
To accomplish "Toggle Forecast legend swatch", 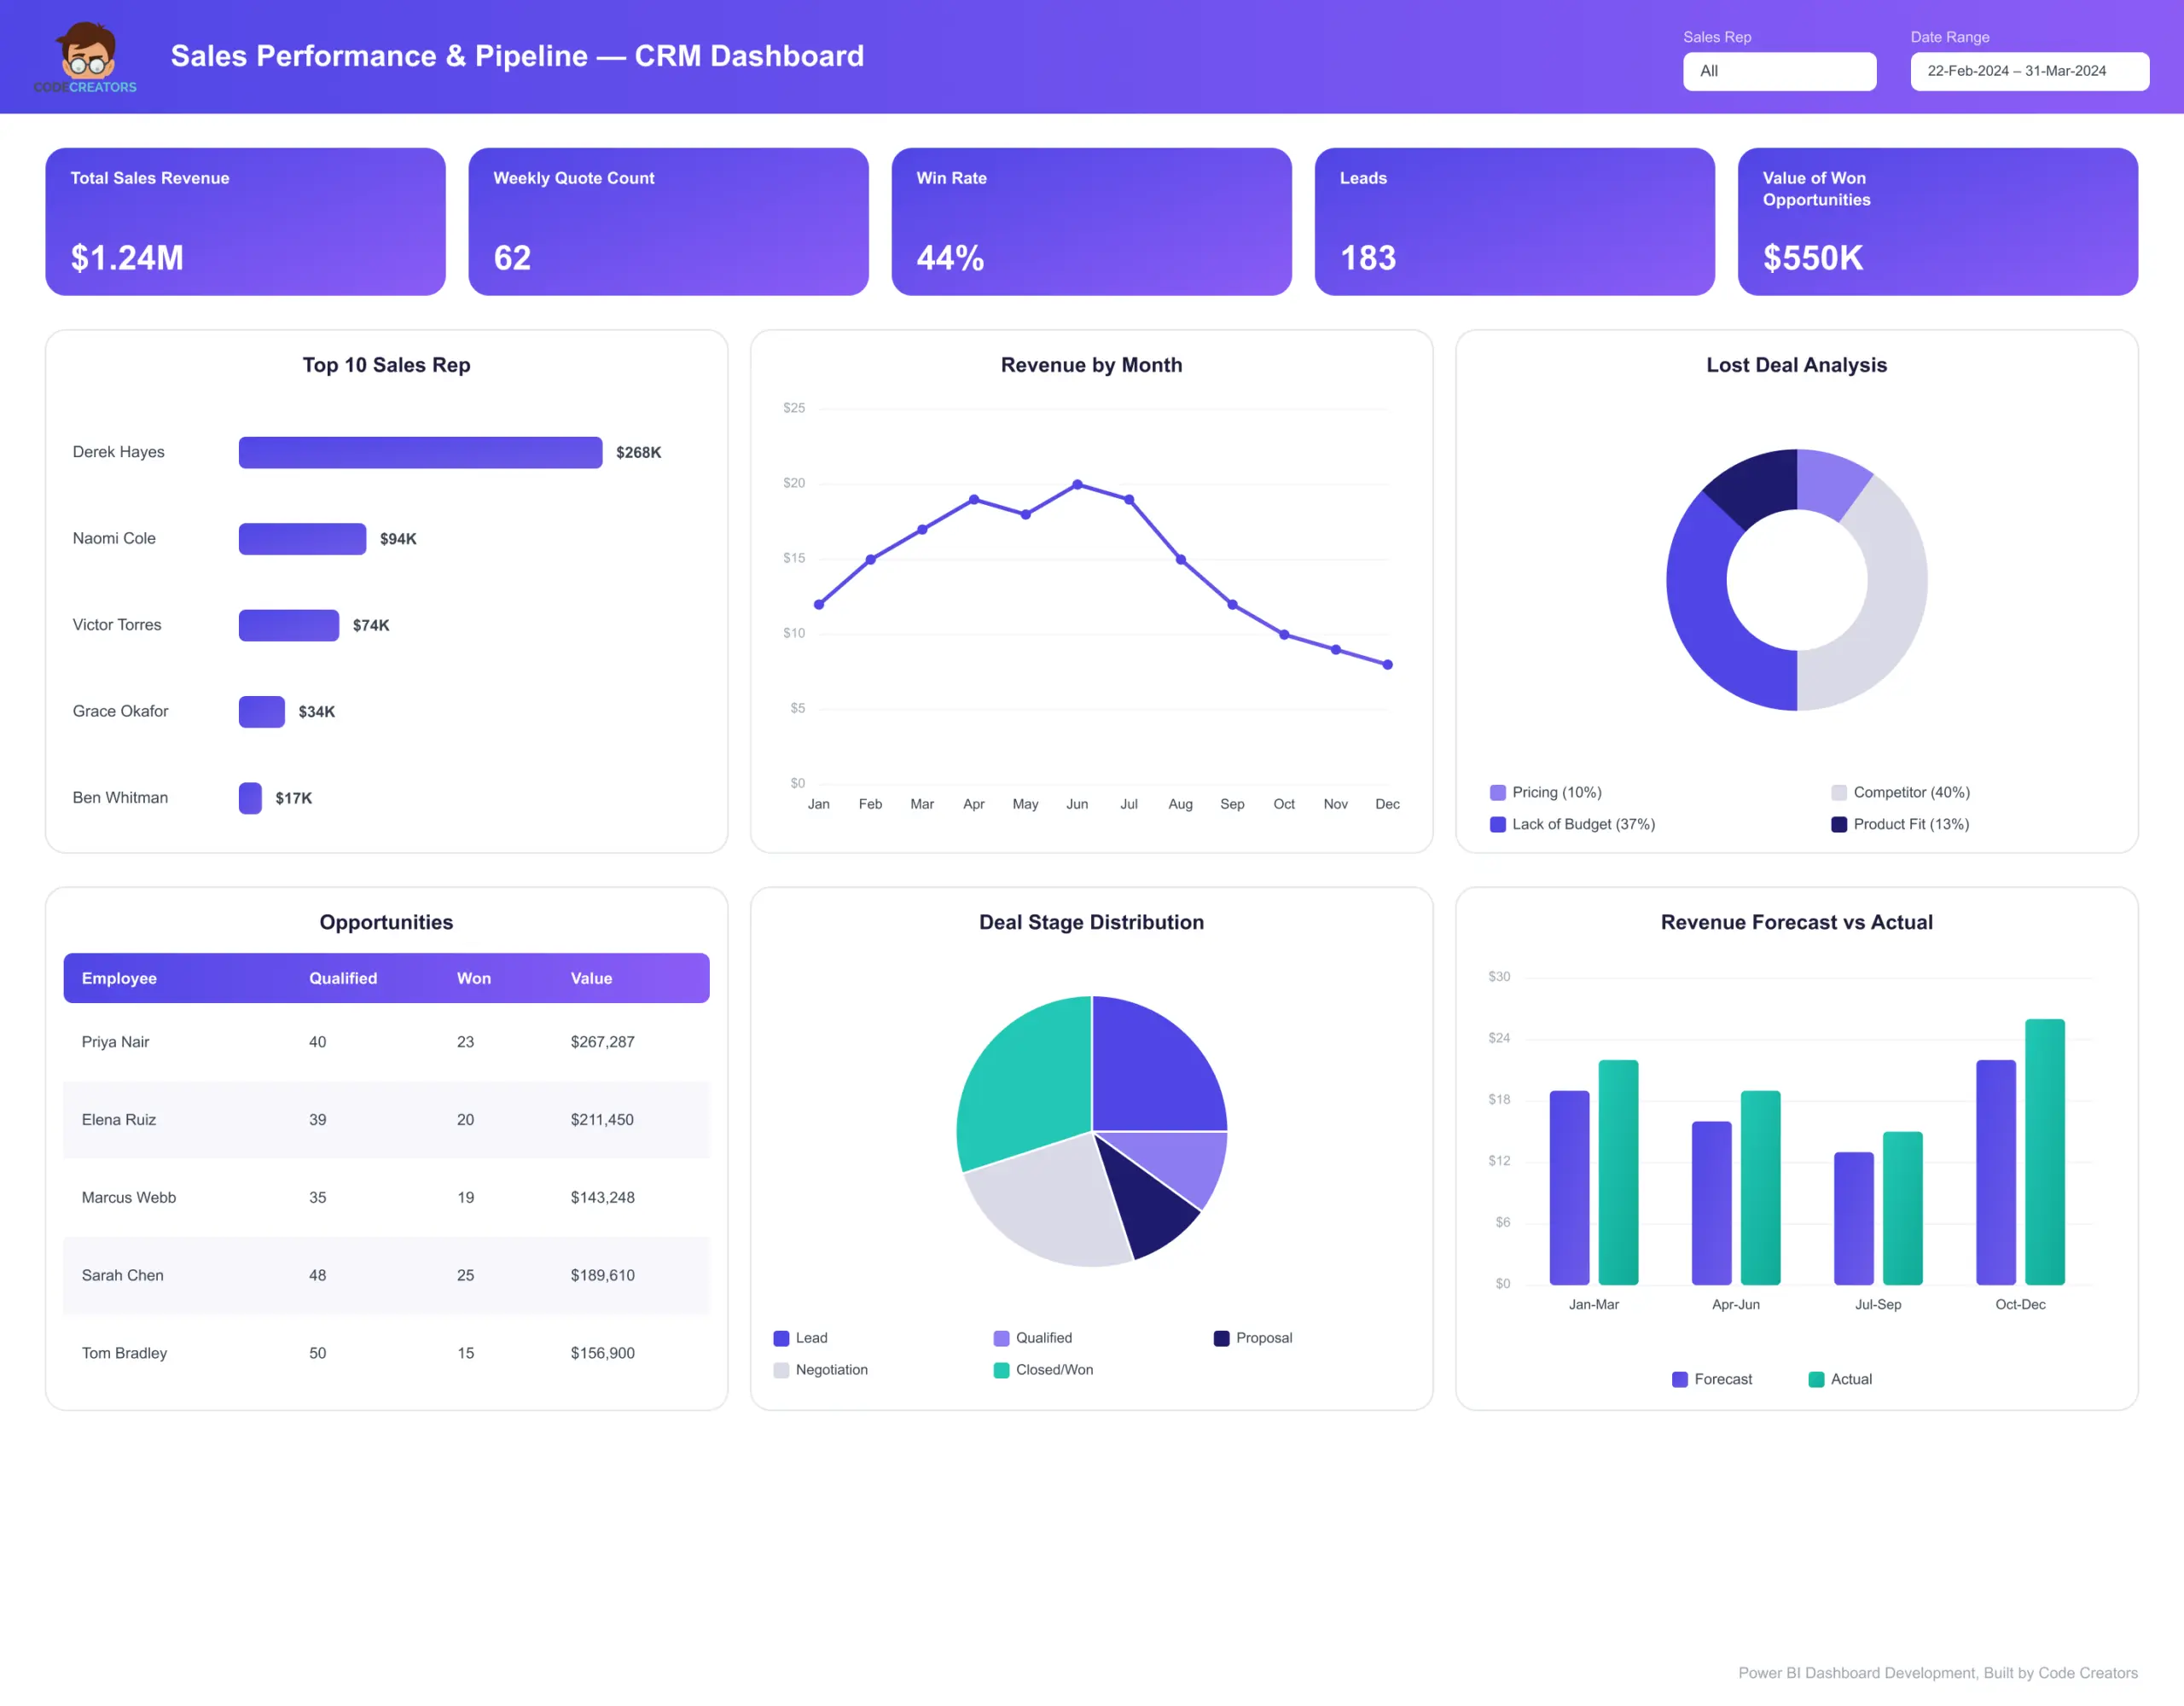I will [1680, 1379].
